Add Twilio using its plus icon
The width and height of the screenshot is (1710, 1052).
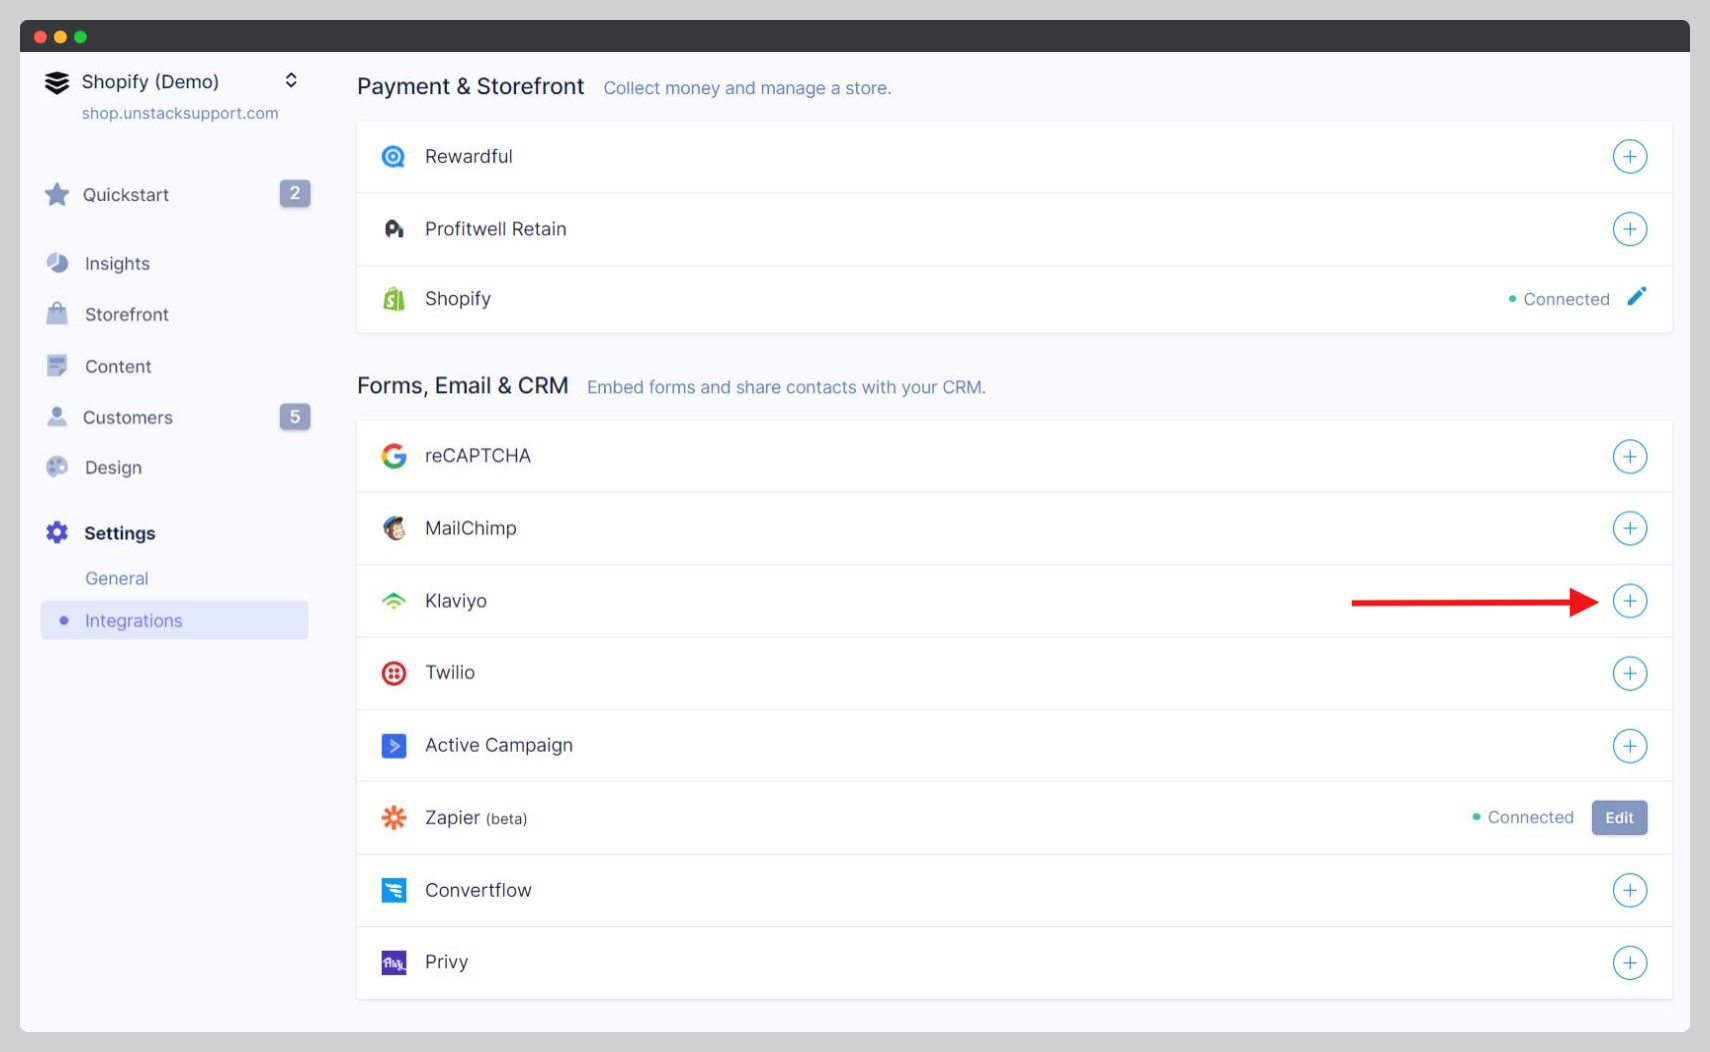[x=1629, y=673]
